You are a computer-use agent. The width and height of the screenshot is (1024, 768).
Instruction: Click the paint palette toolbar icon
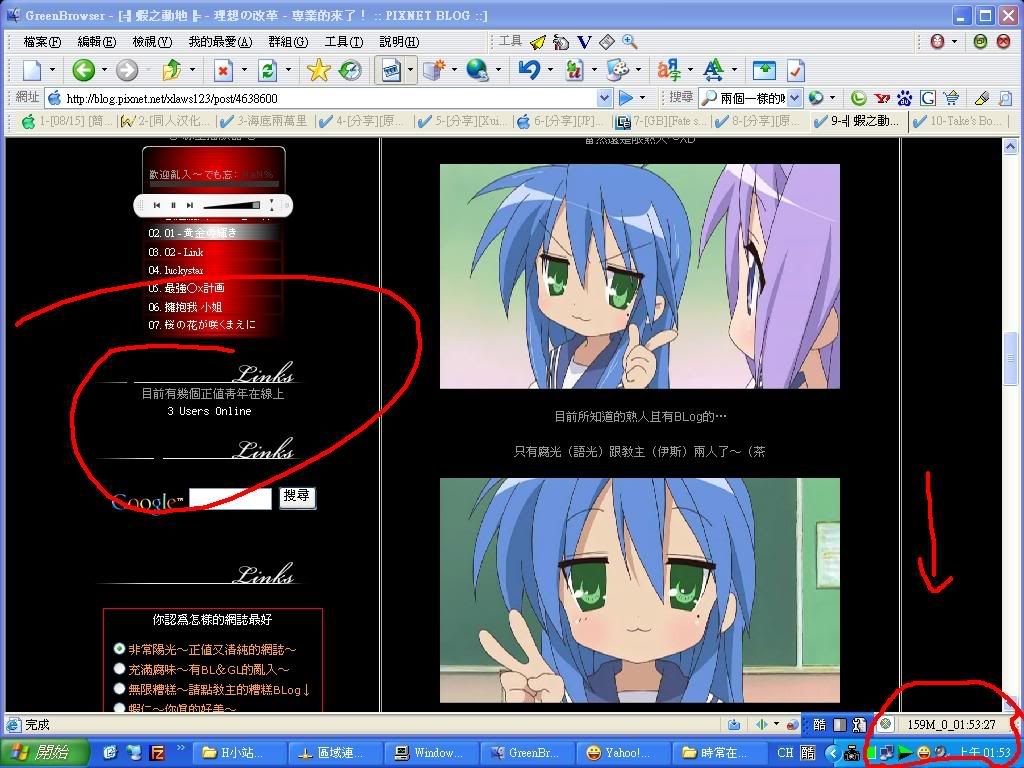point(617,70)
